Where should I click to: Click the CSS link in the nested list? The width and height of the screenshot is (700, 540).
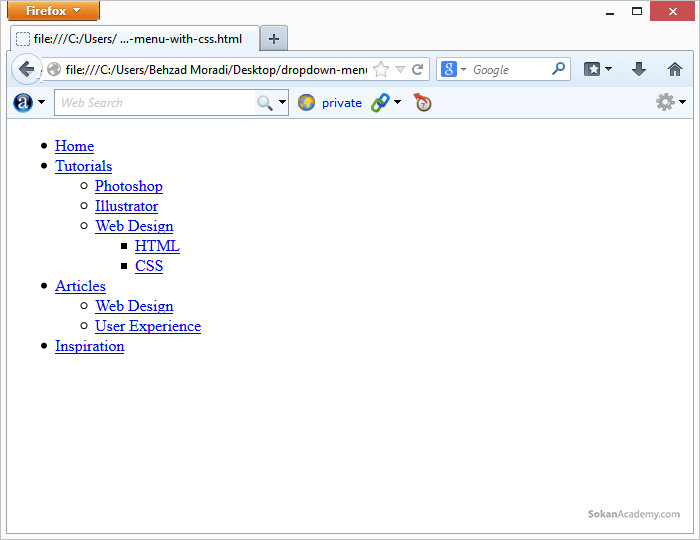(x=148, y=266)
